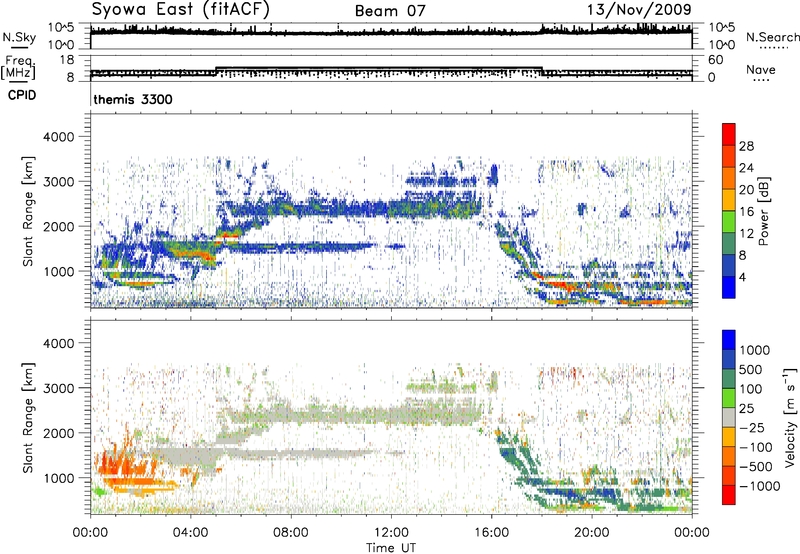Click '1000' on velocity panel range axis
800x554 pixels.
pyautogui.click(x=58, y=478)
